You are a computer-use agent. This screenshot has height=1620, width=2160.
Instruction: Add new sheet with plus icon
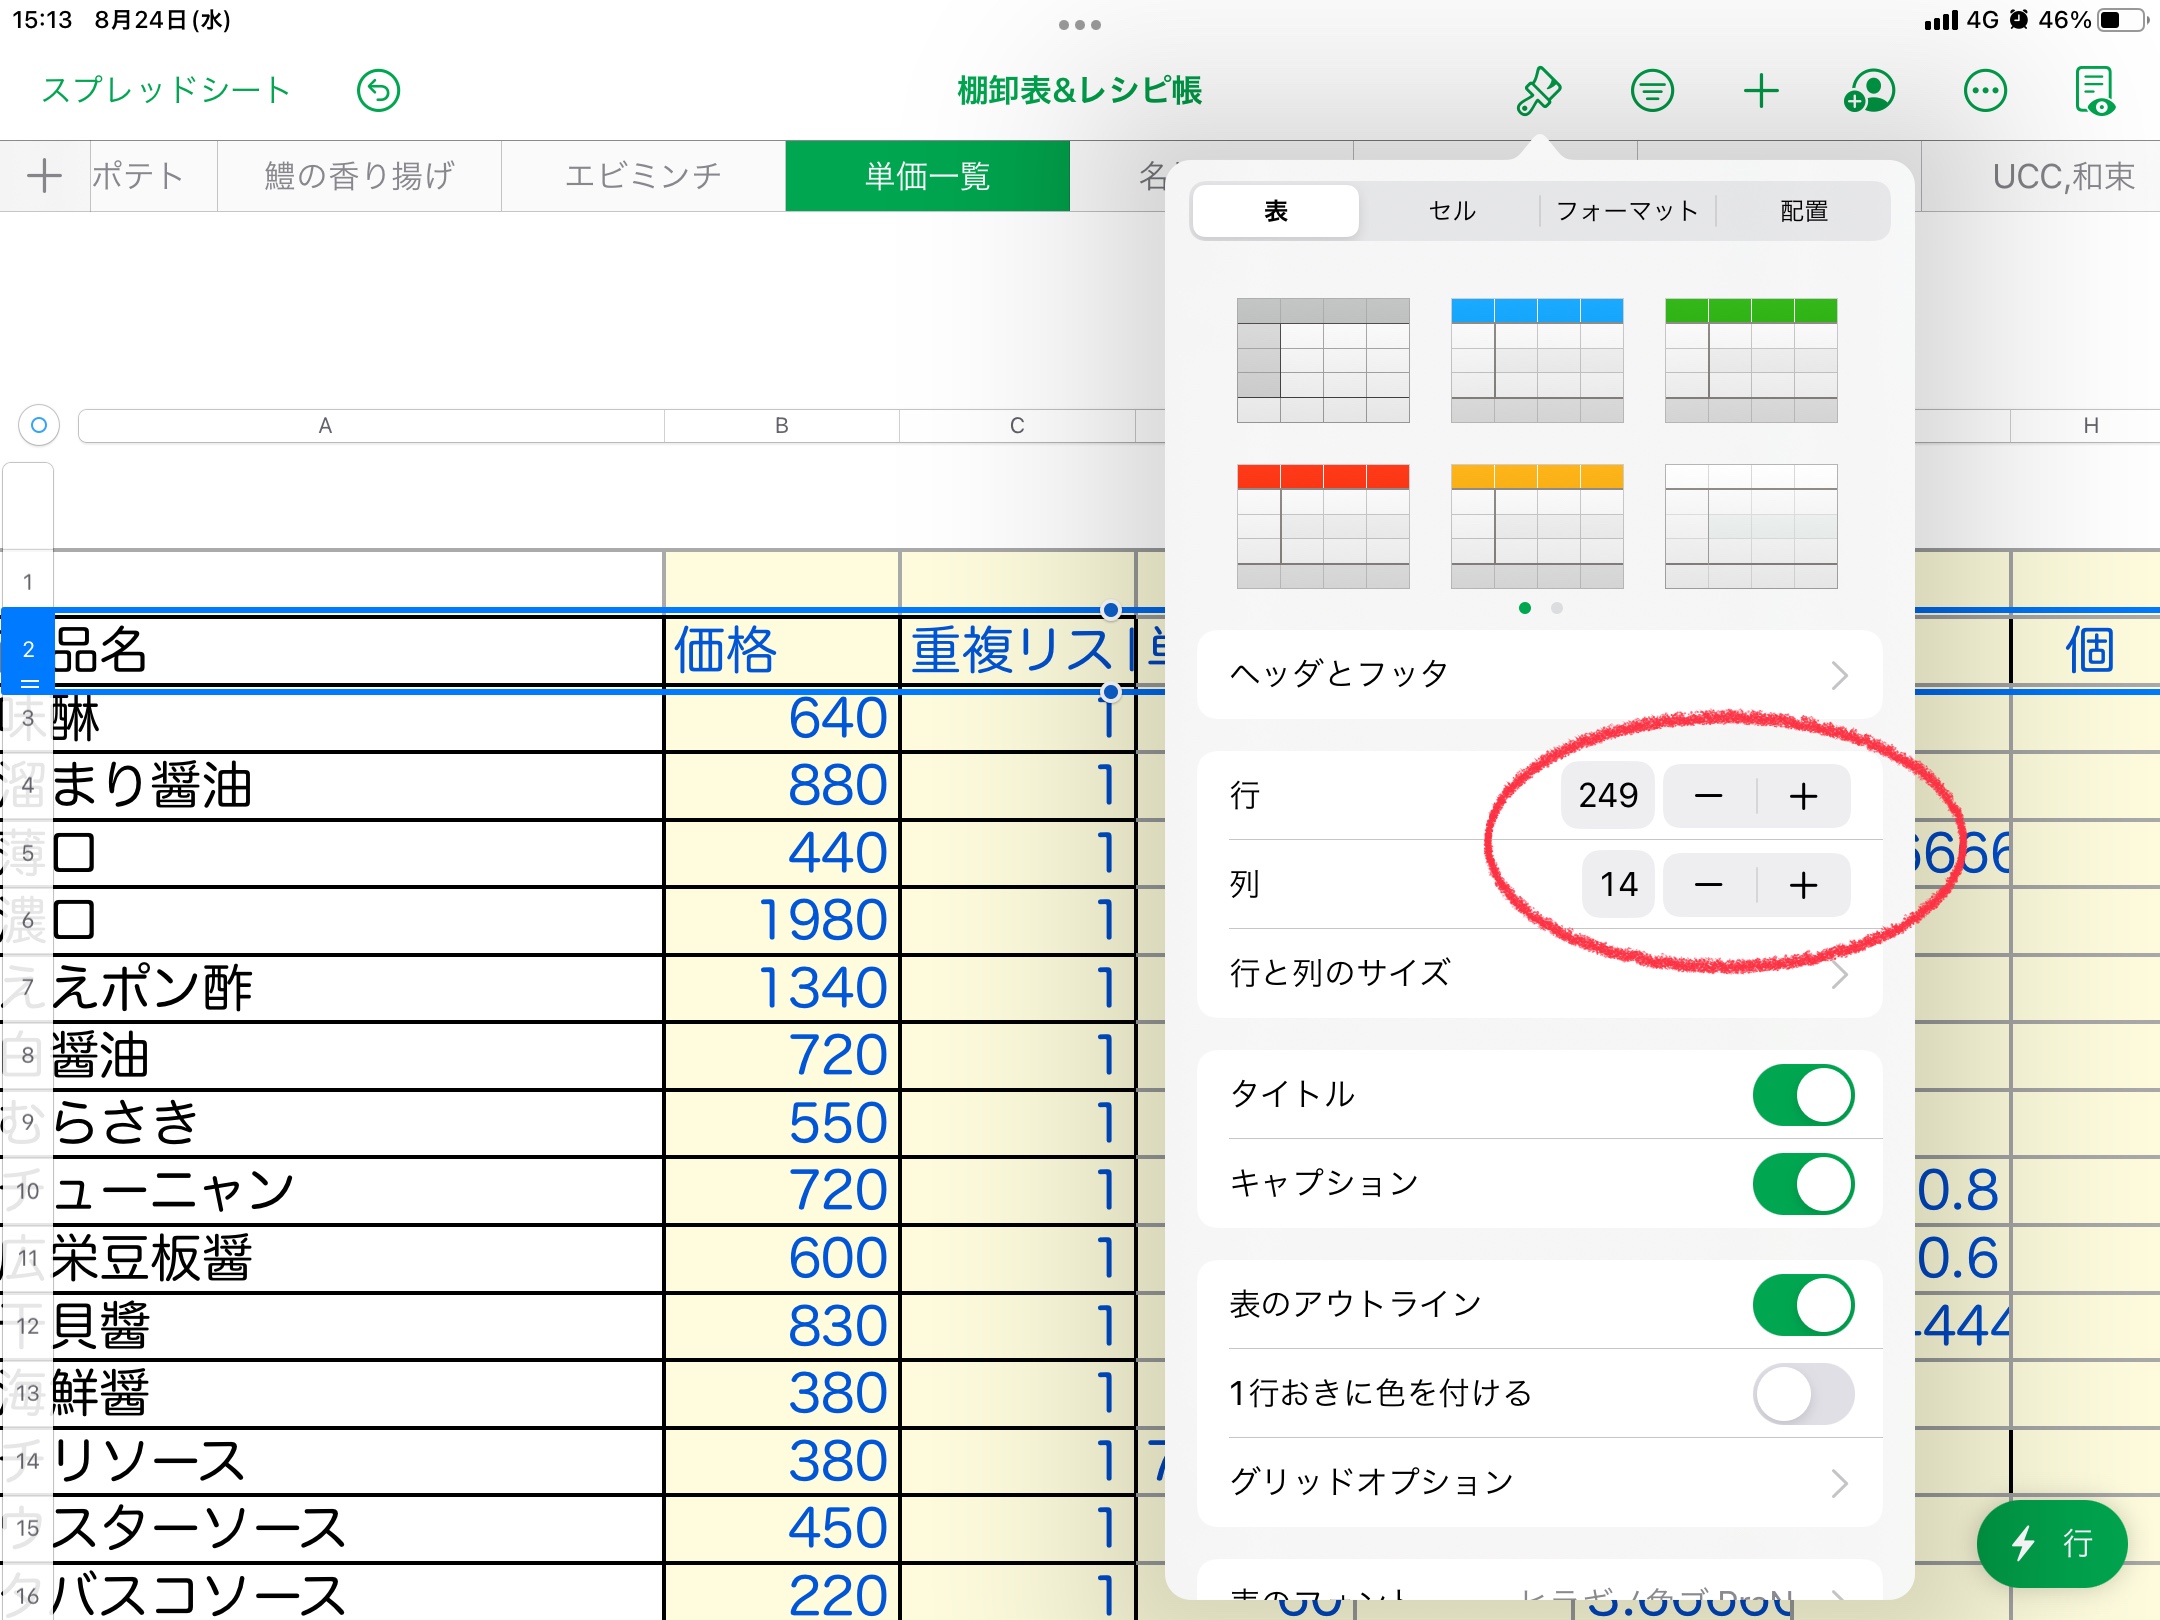pyautogui.click(x=44, y=176)
